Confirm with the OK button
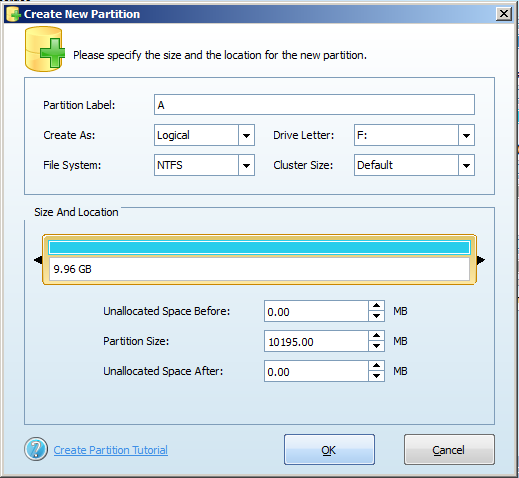This screenshot has height=478, width=519. click(x=329, y=449)
